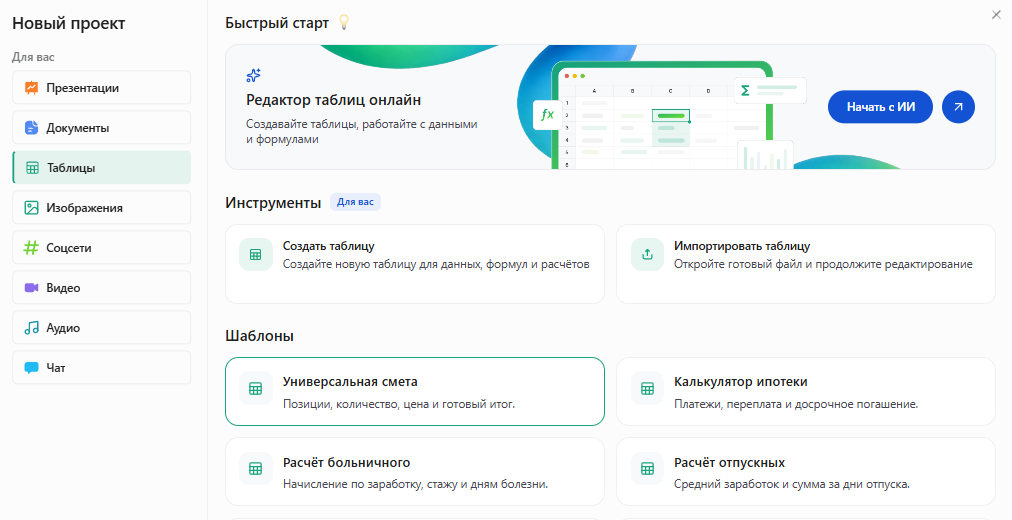Open the Соцсети category
Image resolution: width=1012 pixels, height=520 pixels.
tap(101, 247)
